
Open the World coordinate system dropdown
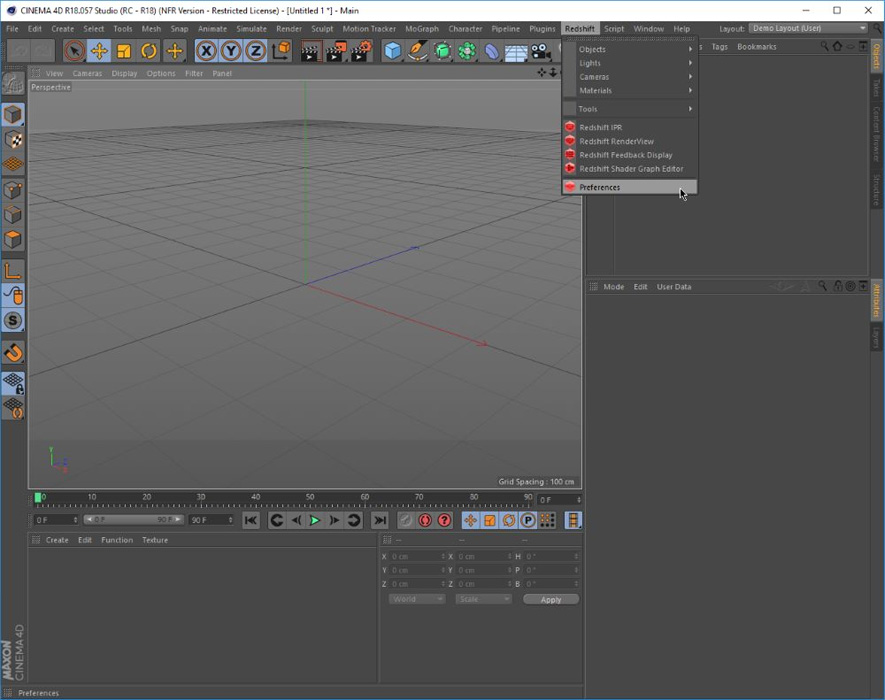[416, 599]
